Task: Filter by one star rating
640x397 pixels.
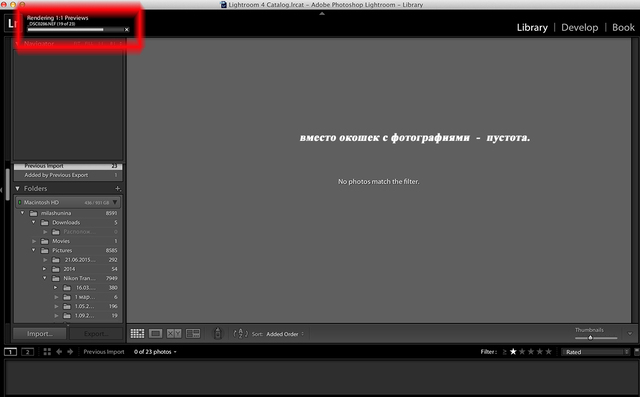Action: 513,352
